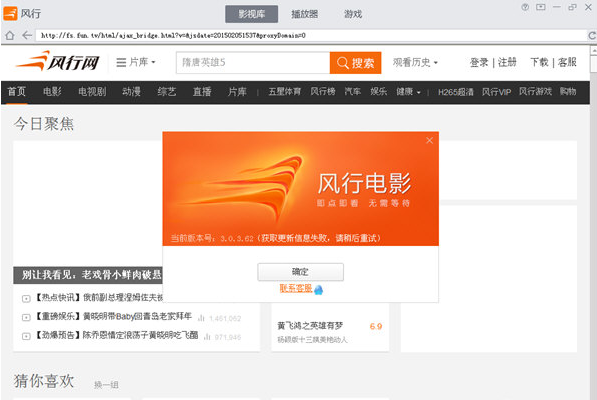
Task: Go back with the left arrow icon
Action: pyautogui.click(x=27, y=35)
